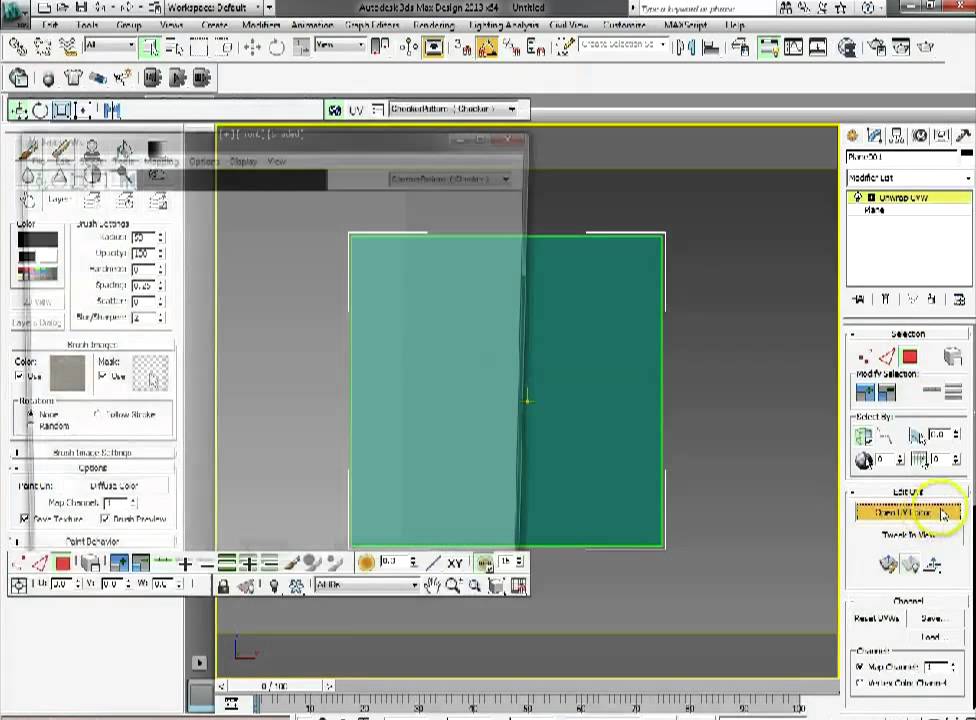The width and height of the screenshot is (976, 720).
Task: Open the Modify tab in command panel
Action: (x=875, y=136)
